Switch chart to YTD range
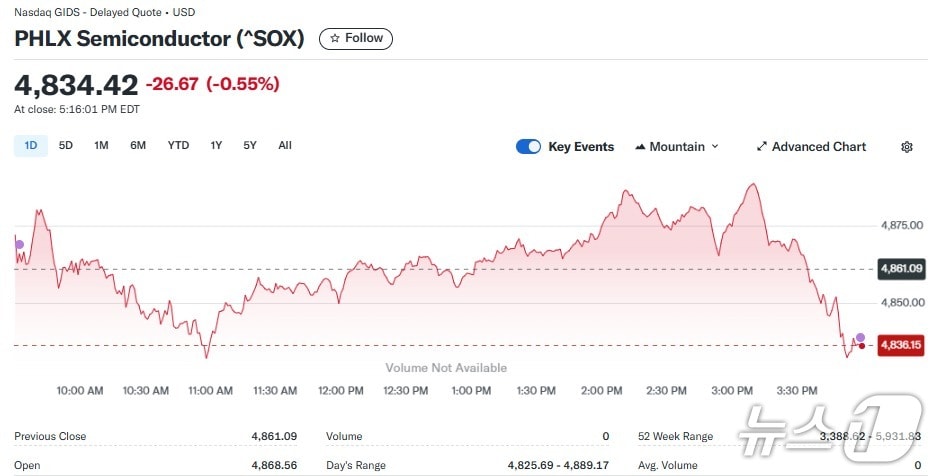The height and width of the screenshot is (476, 936). 178,145
